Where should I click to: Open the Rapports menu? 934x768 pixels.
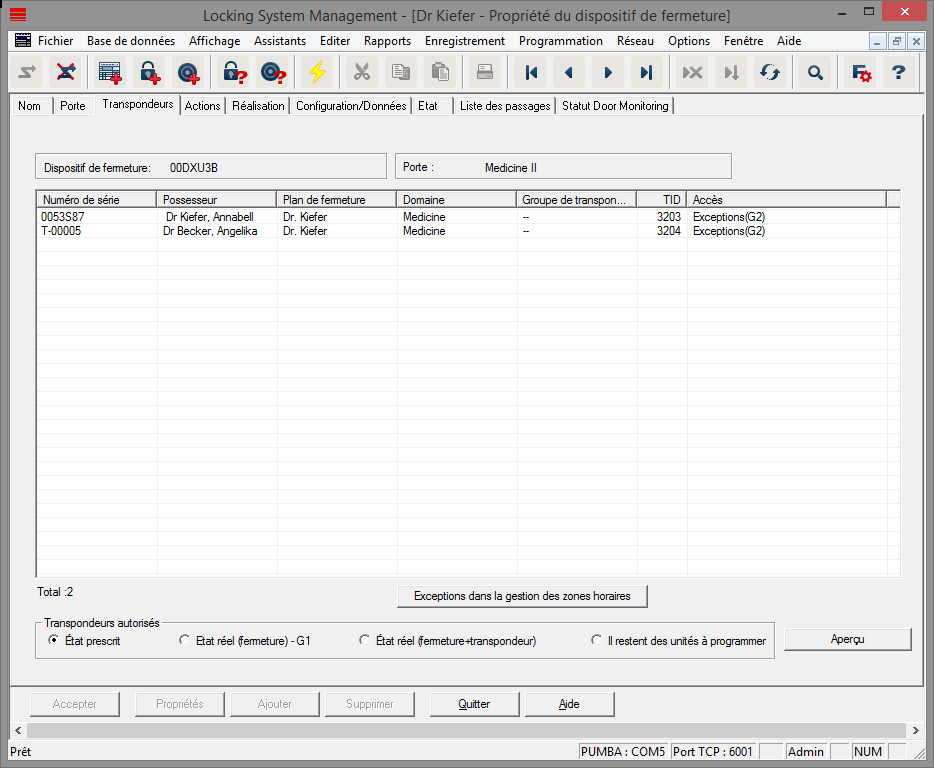(x=387, y=41)
